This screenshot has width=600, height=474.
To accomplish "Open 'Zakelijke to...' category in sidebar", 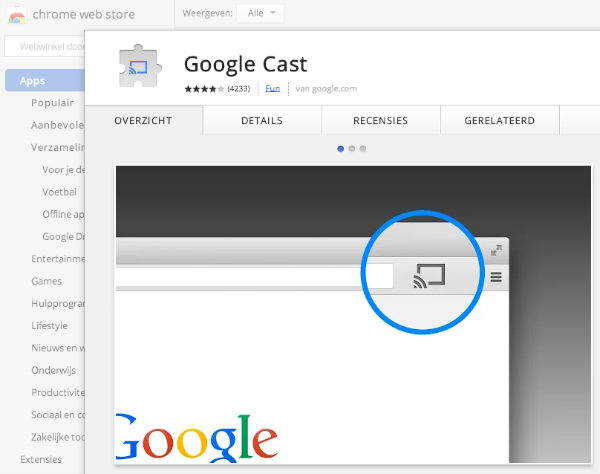I will (x=58, y=437).
